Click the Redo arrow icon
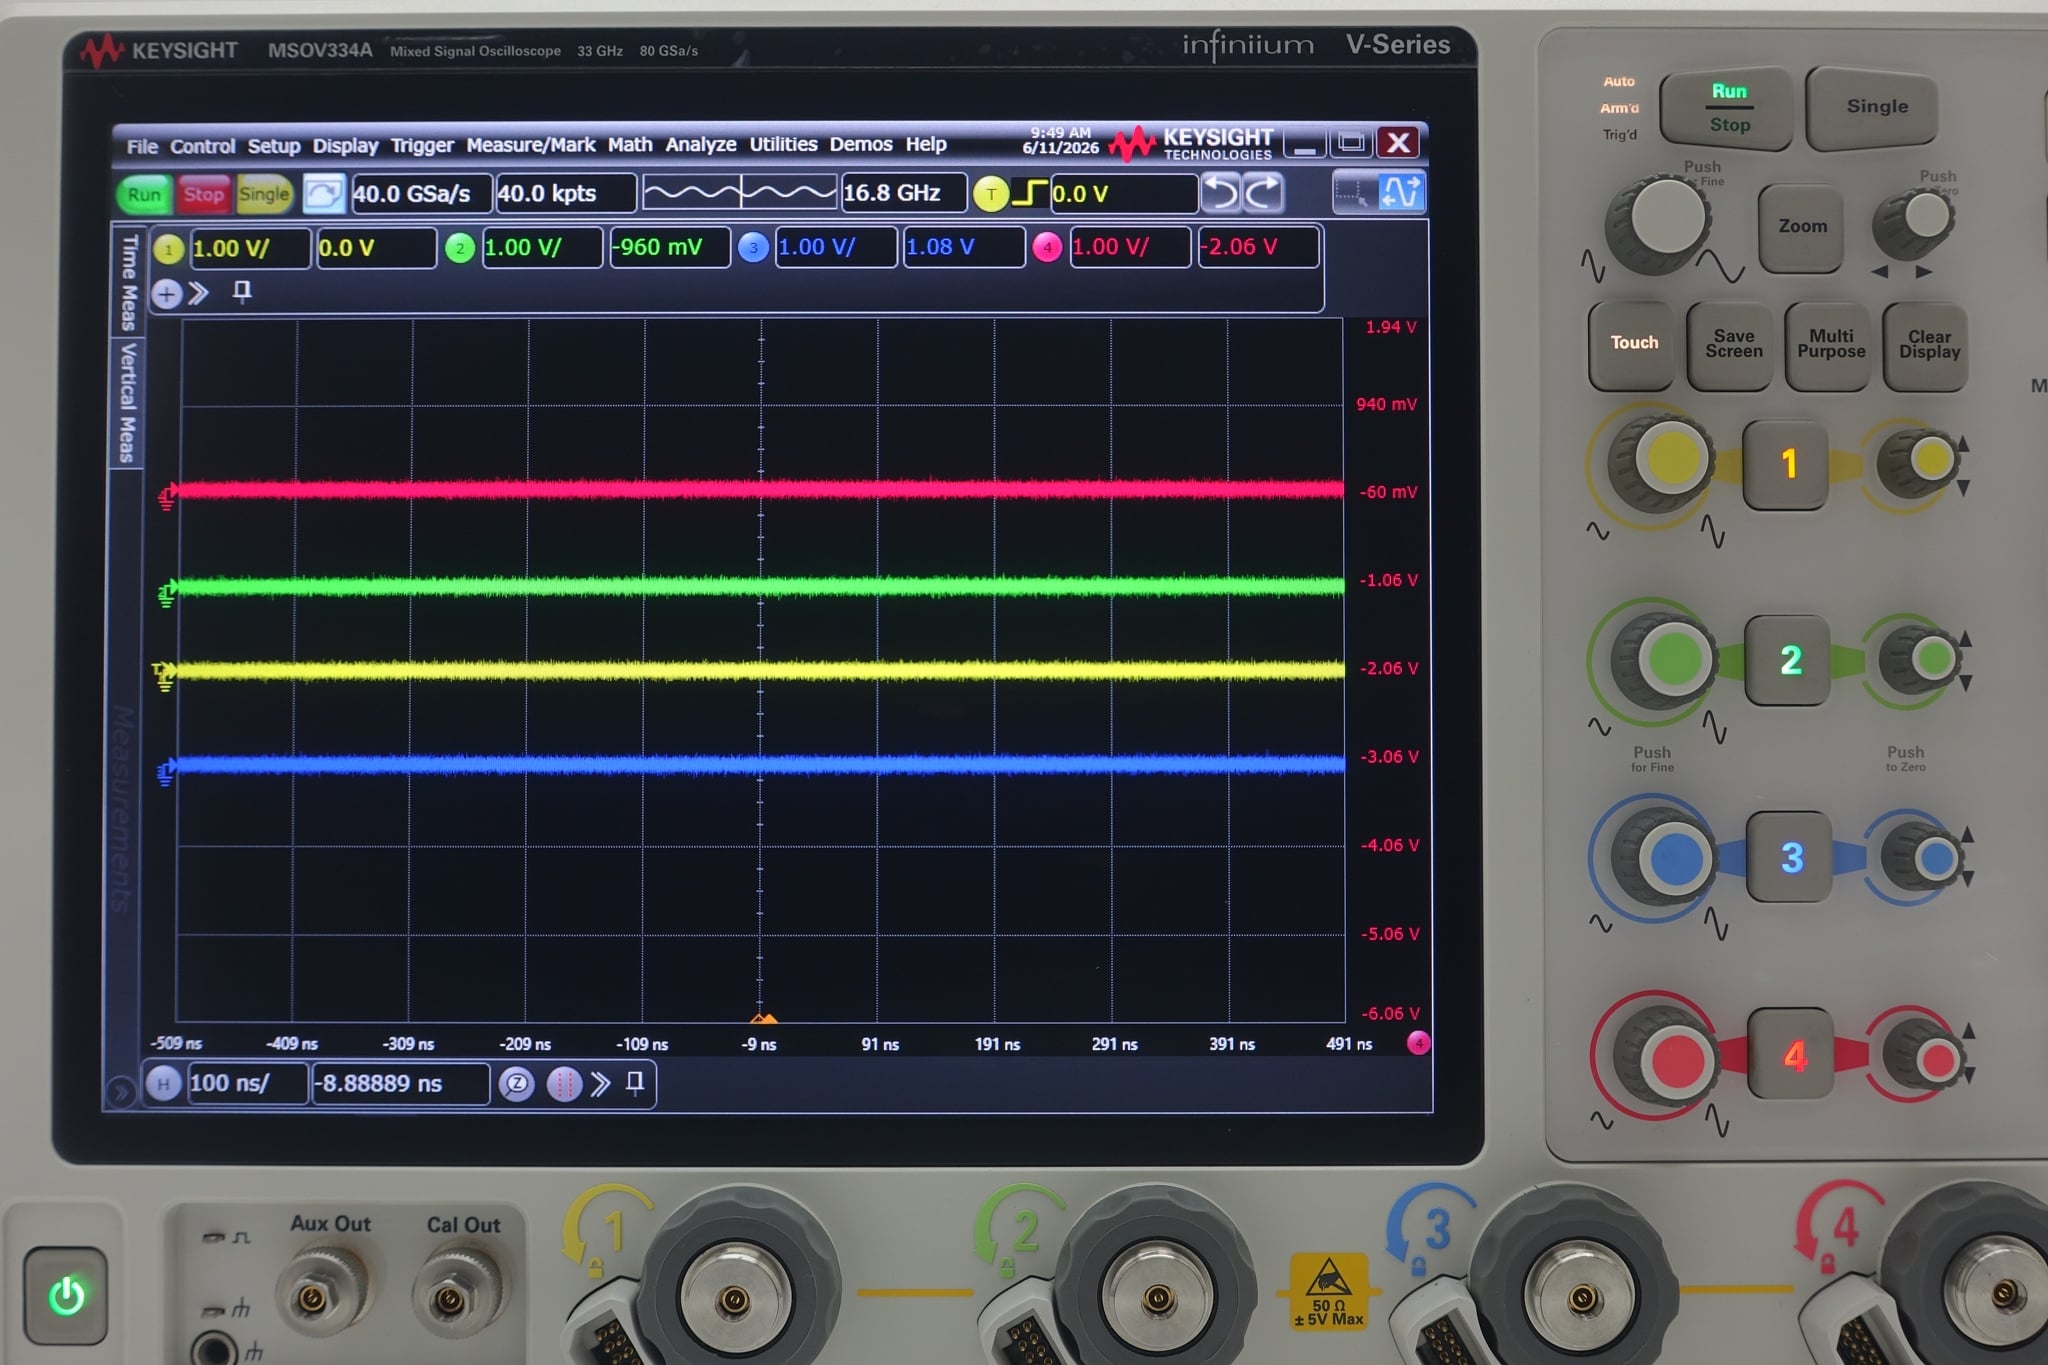 pyautogui.click(x=1262, y=192)
